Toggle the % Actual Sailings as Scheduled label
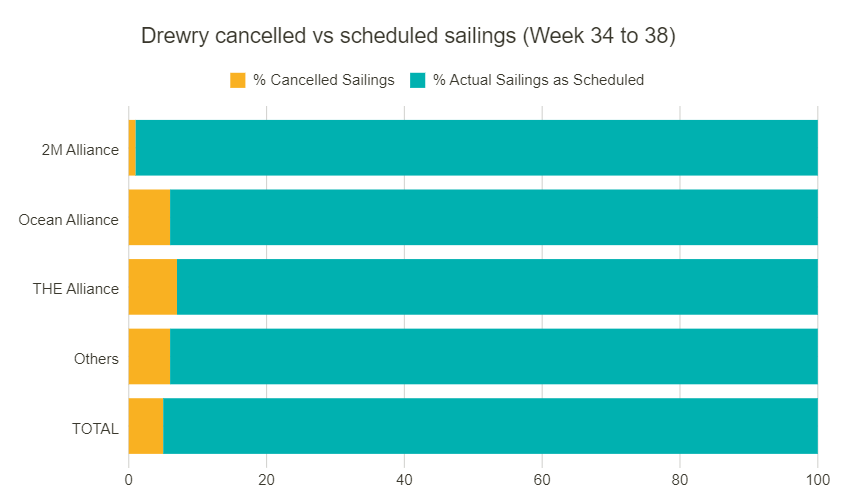 pos(538,80)
